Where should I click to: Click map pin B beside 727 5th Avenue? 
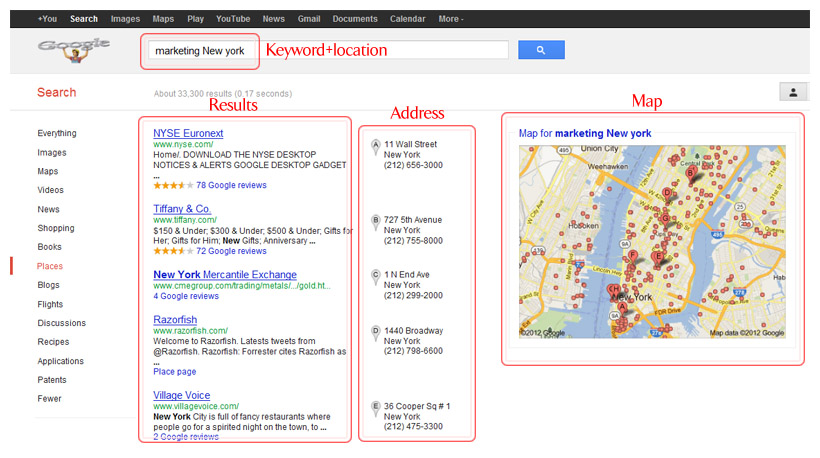coord(375,223)
